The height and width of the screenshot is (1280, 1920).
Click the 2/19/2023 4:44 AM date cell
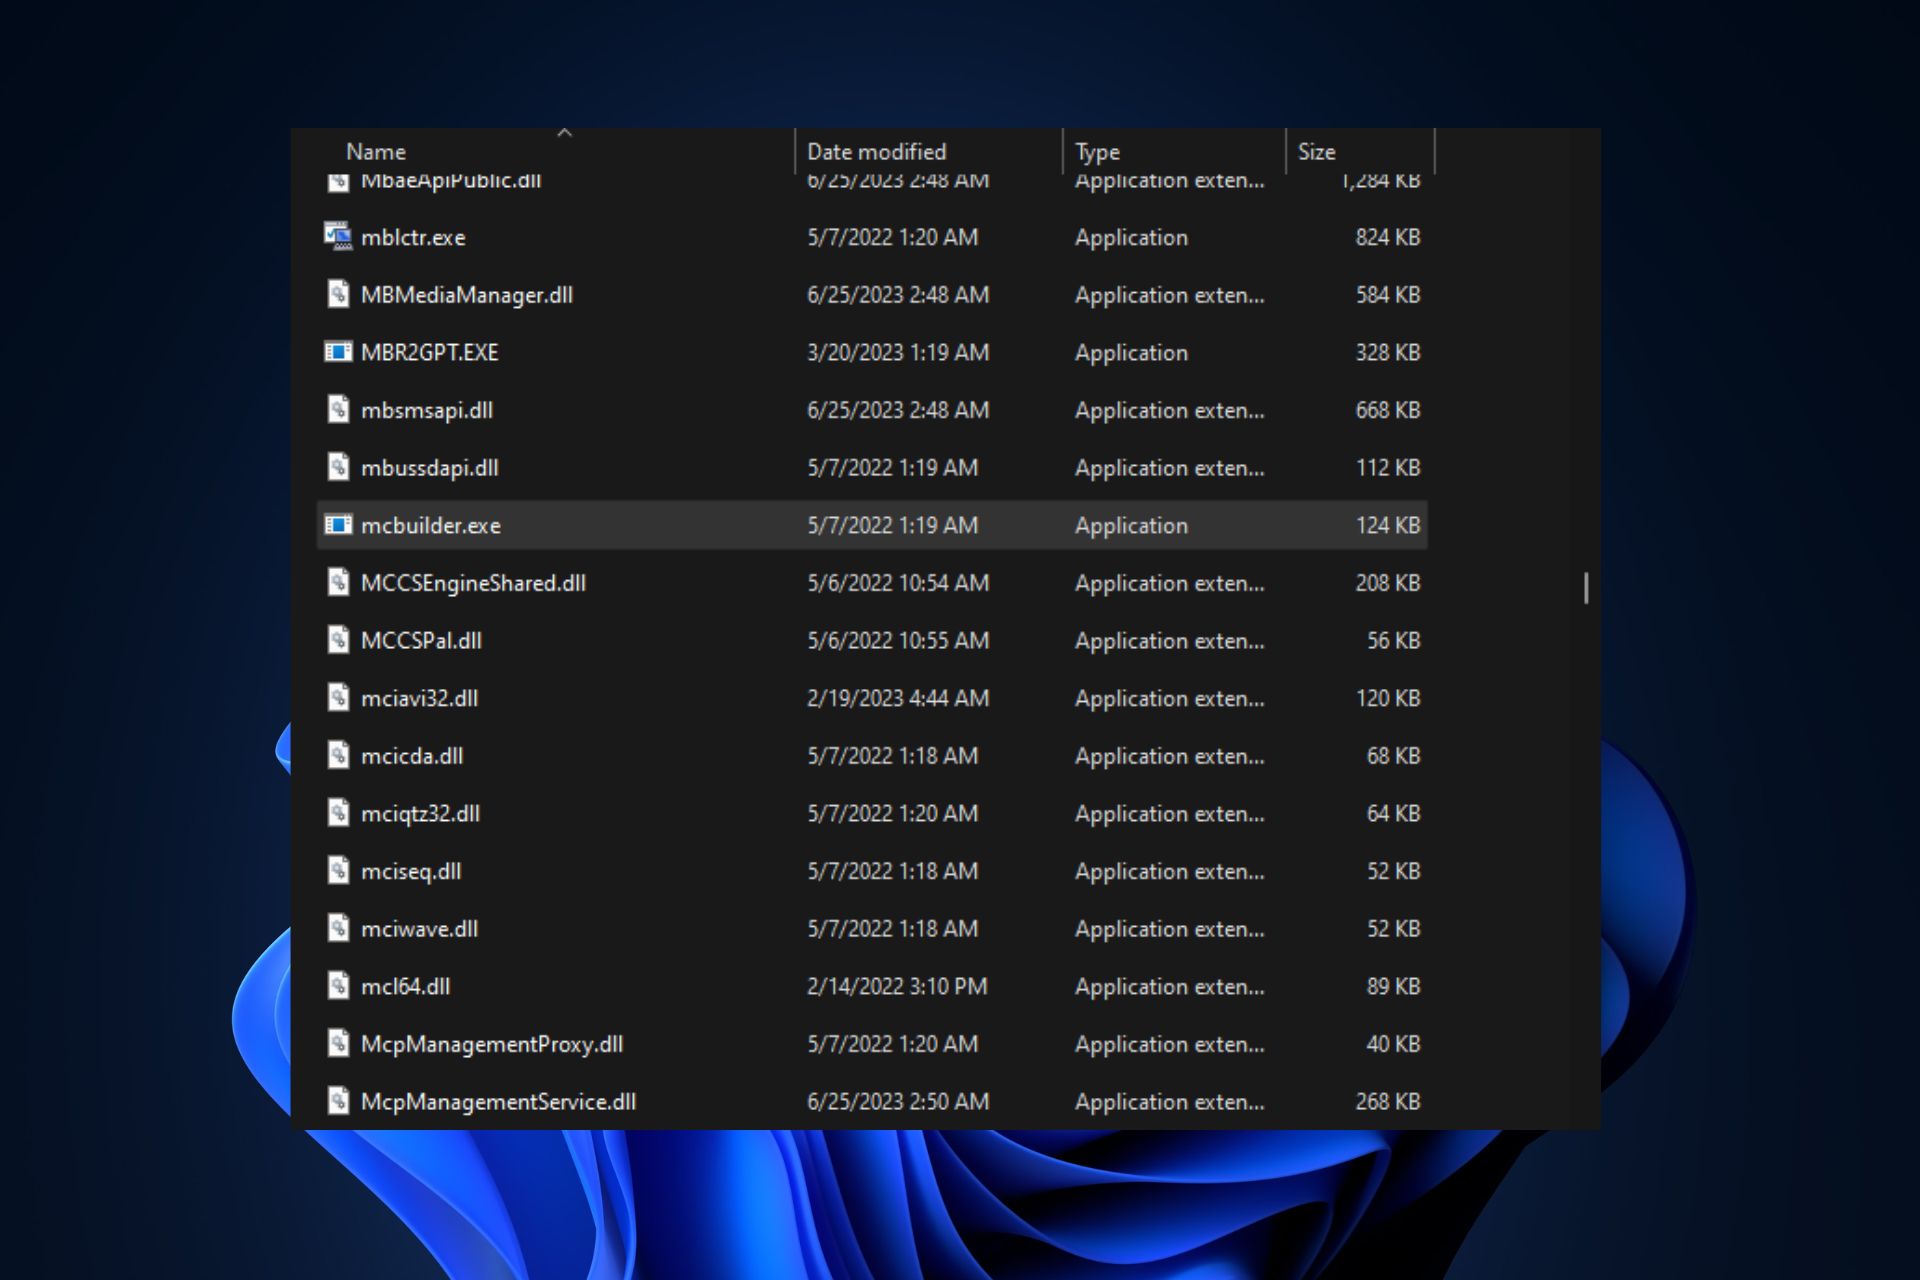coord(898,699)
